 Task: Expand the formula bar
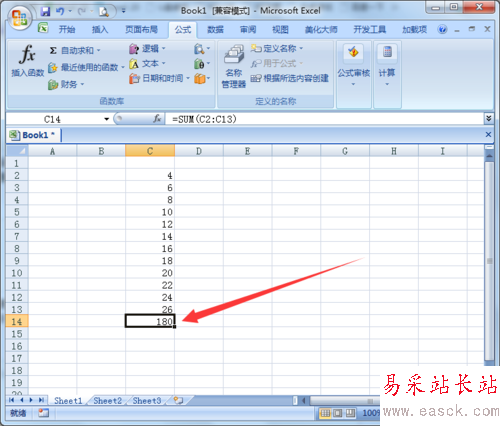488,119
